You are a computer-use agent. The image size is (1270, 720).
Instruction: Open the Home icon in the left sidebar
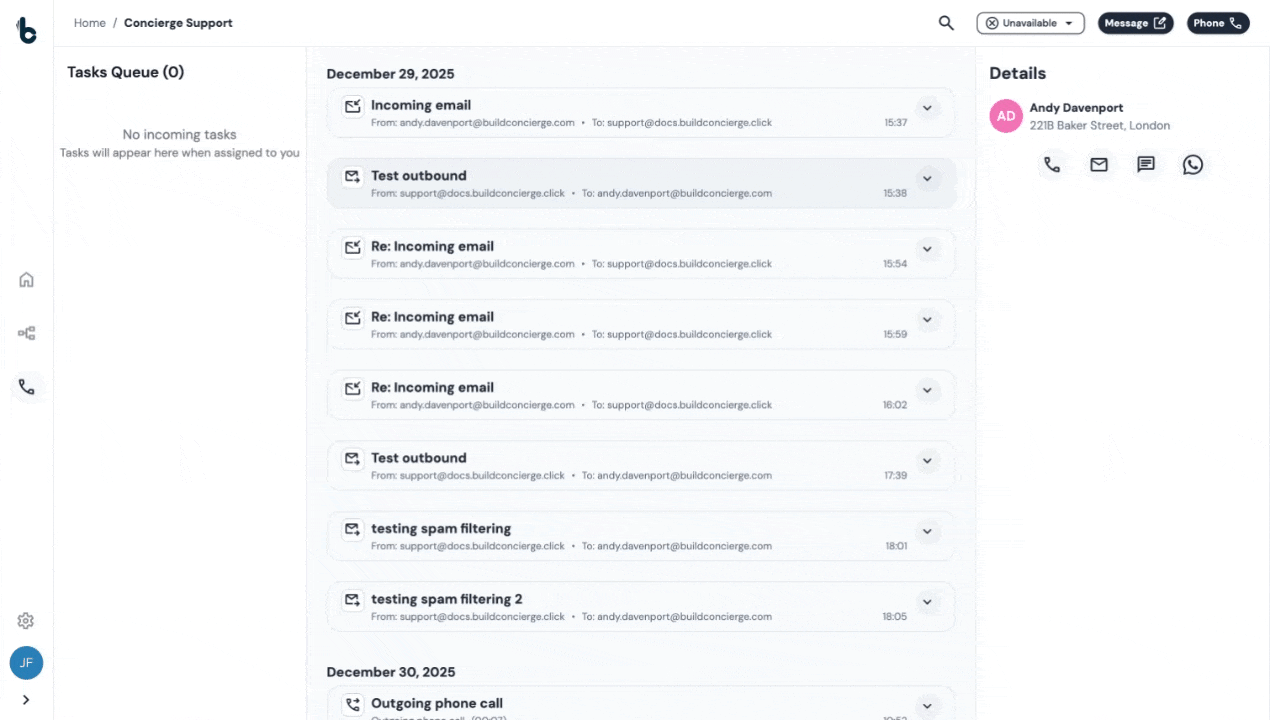pos(26,279)
